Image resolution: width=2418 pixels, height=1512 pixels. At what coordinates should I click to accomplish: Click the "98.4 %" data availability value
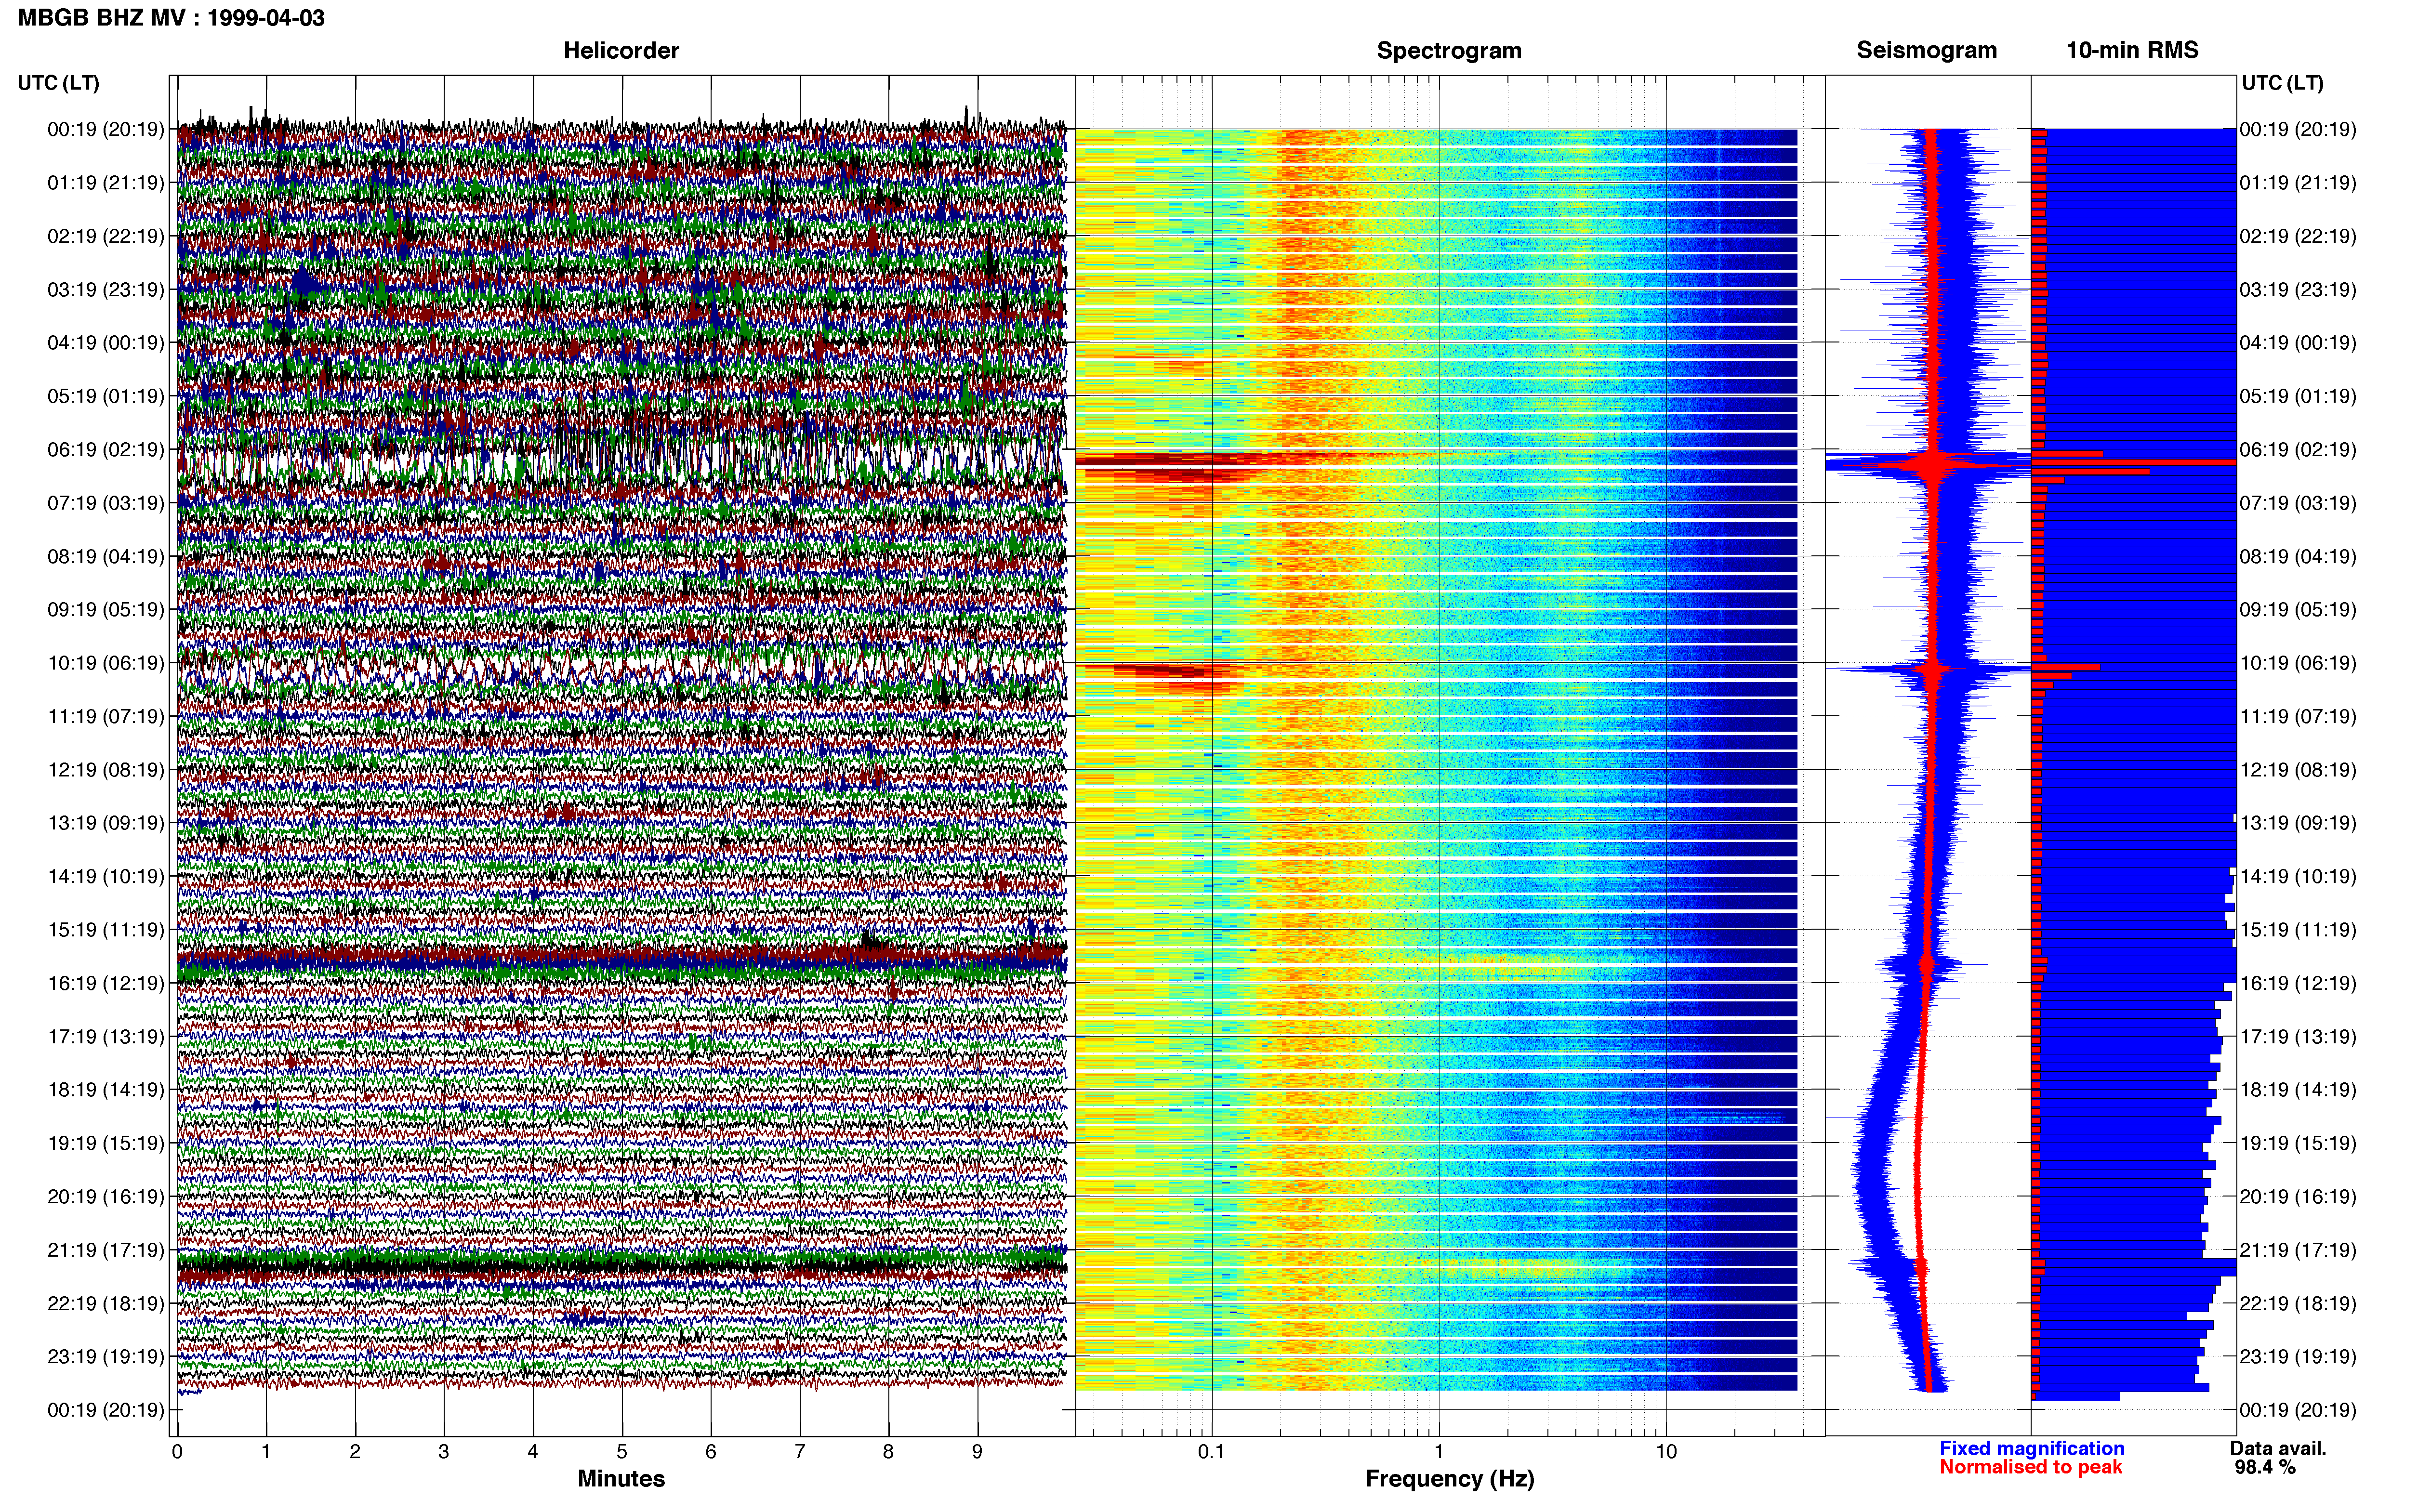[x=2265, y=1467]
